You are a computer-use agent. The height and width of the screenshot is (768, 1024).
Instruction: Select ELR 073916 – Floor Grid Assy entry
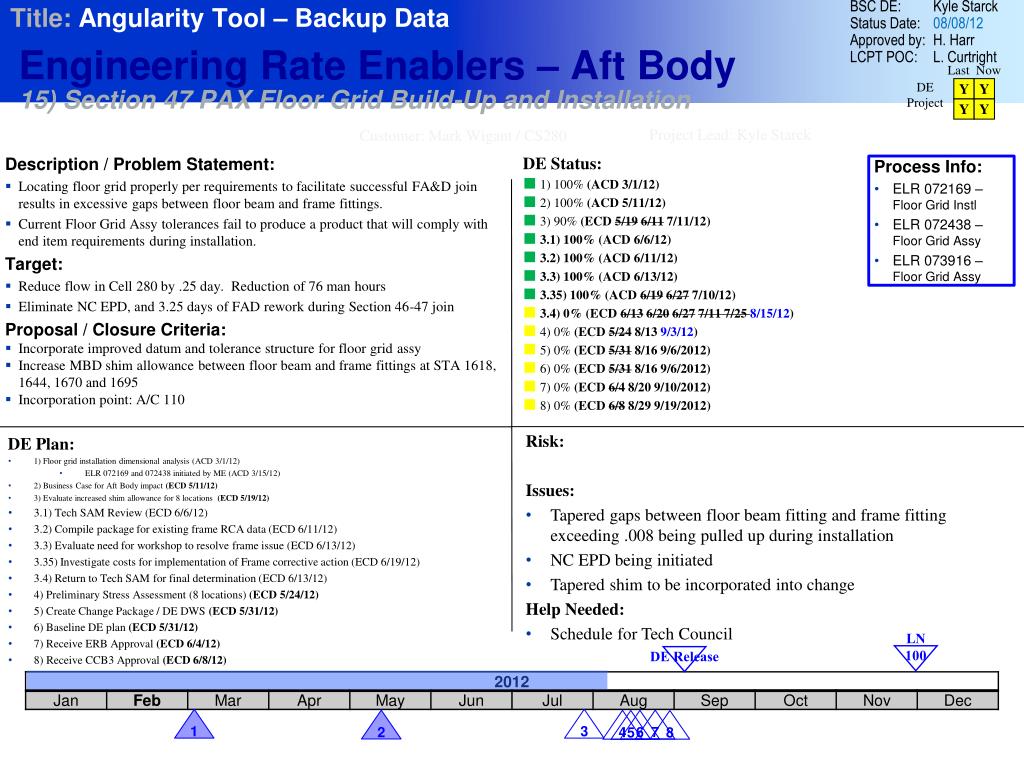937,268
